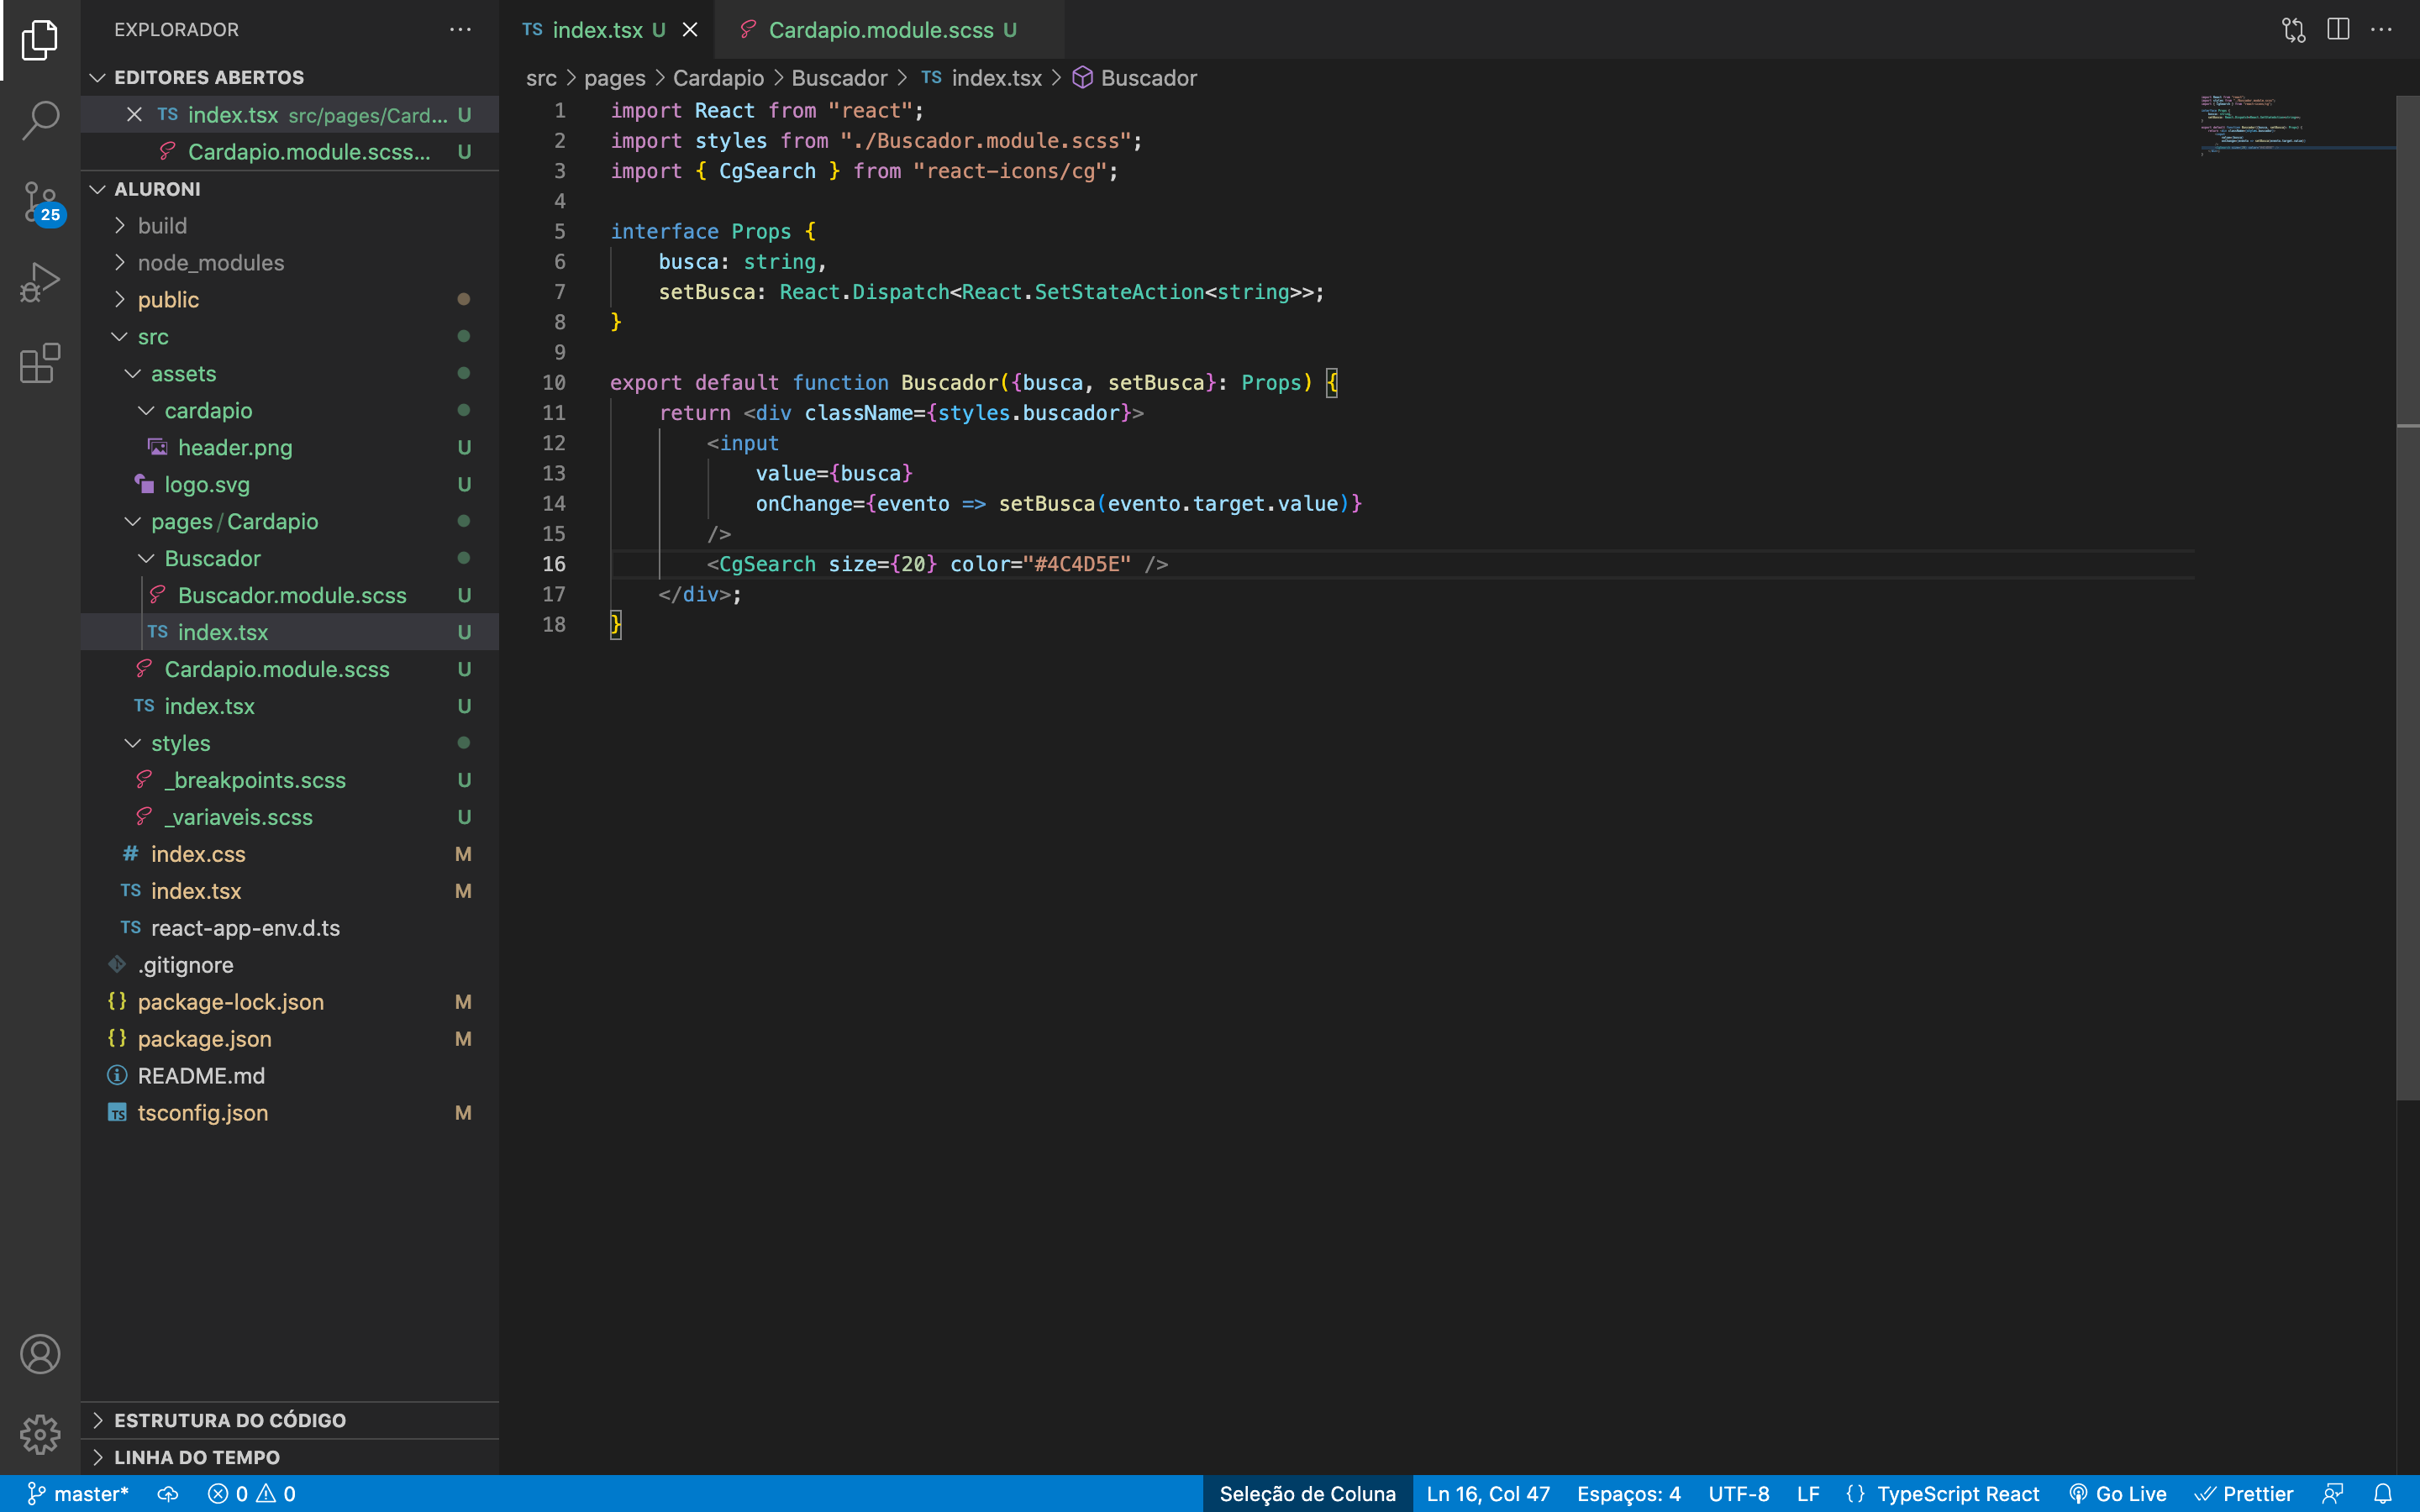2420x1512 pixels.
Task: Expand LINHA DO TEMPO panel
Action: [290, 1457]
